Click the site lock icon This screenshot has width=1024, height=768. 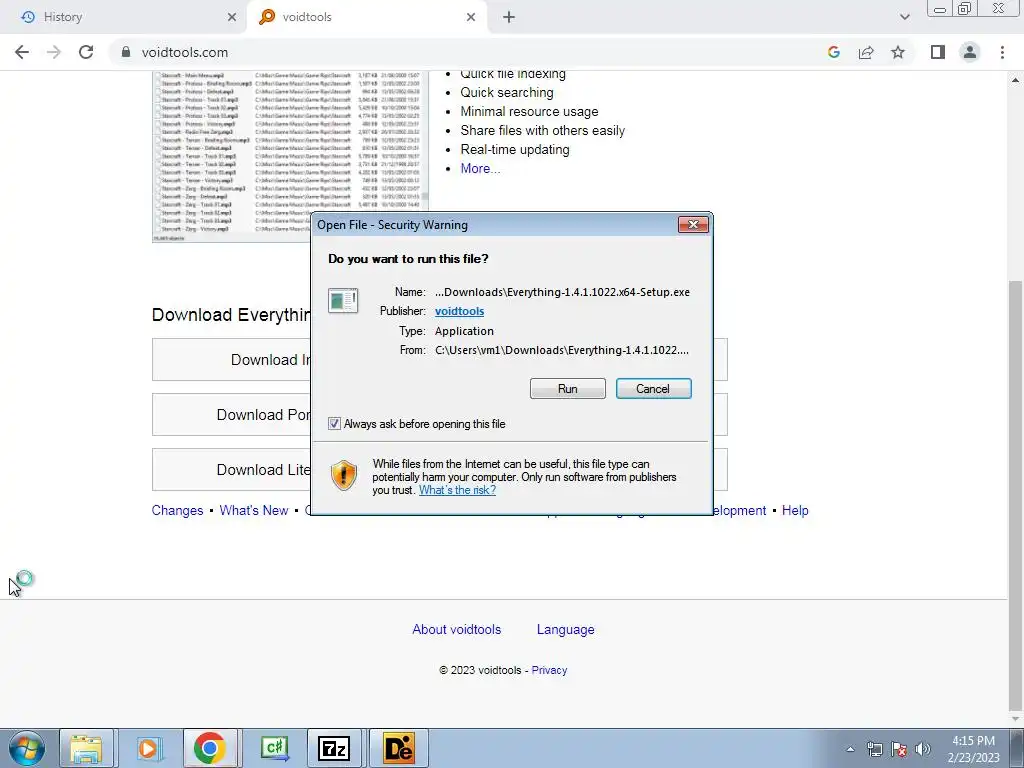(126, 52)
